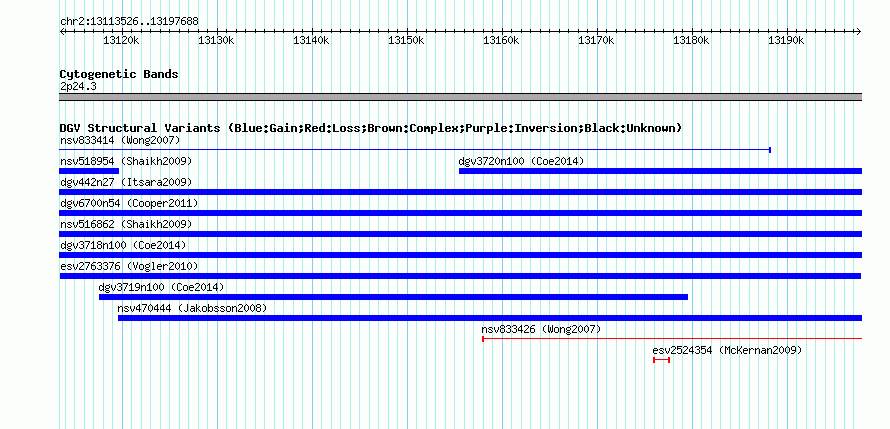The height and width of the screenshot is (429, 890).
Task: Open the dgv3720n100 (Coe2014) variant label
Action: click(521, 161)
